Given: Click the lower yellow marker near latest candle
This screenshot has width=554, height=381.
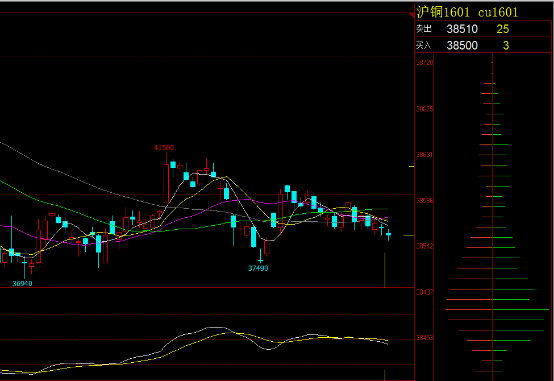Looking at the screenshot, I should tap(408, 235).
